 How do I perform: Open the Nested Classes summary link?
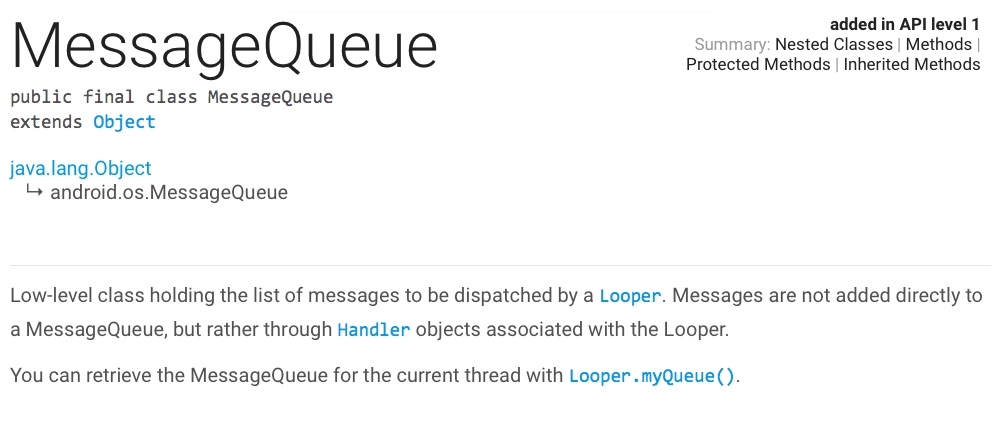833,44
